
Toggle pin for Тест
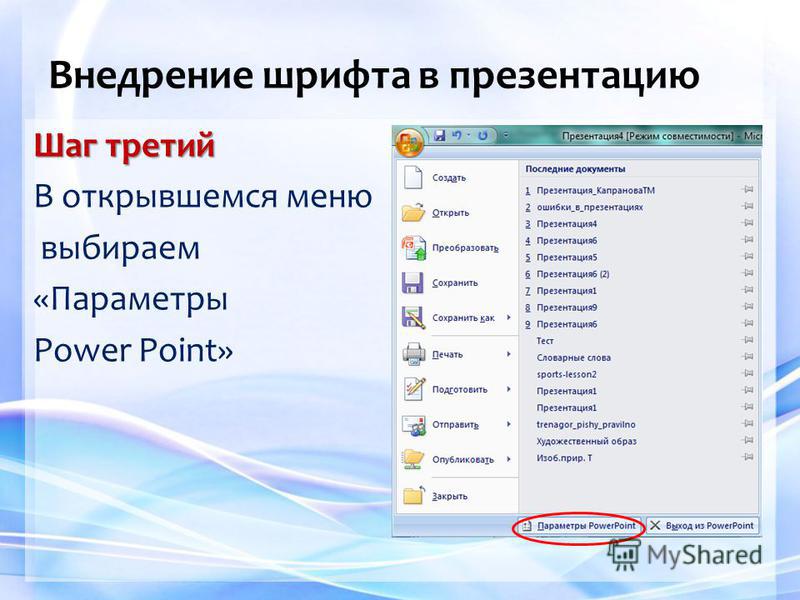(747, 340)
